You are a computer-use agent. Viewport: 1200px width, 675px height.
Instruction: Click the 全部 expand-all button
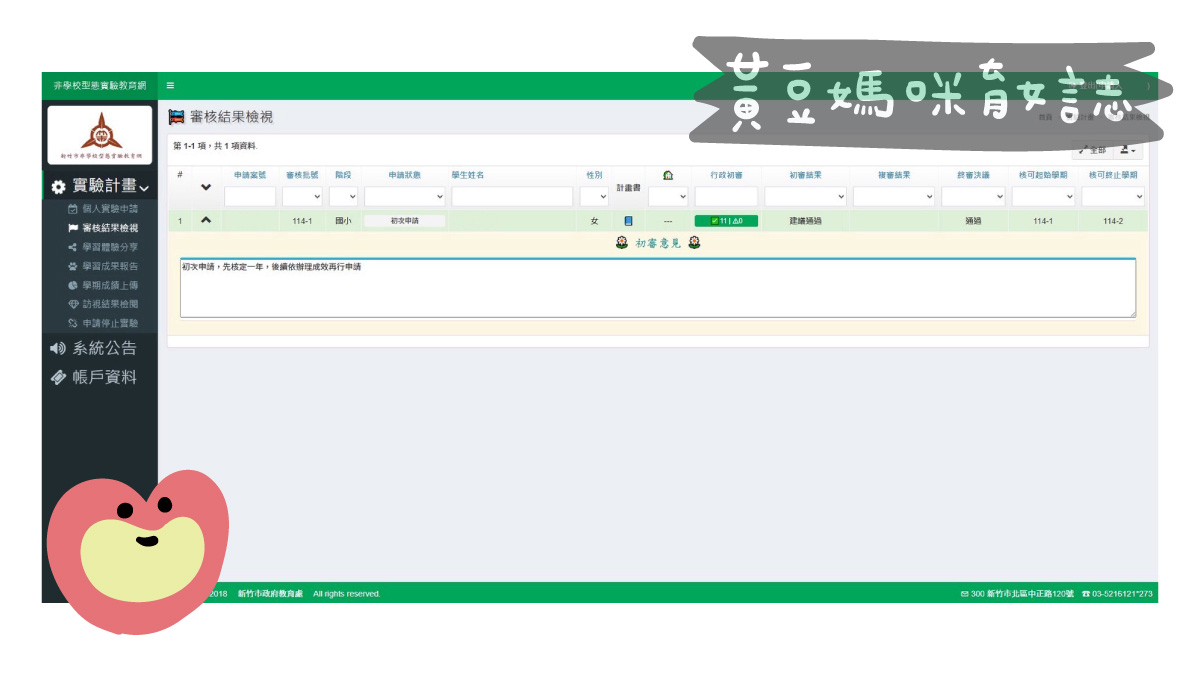pos(1092,150)
